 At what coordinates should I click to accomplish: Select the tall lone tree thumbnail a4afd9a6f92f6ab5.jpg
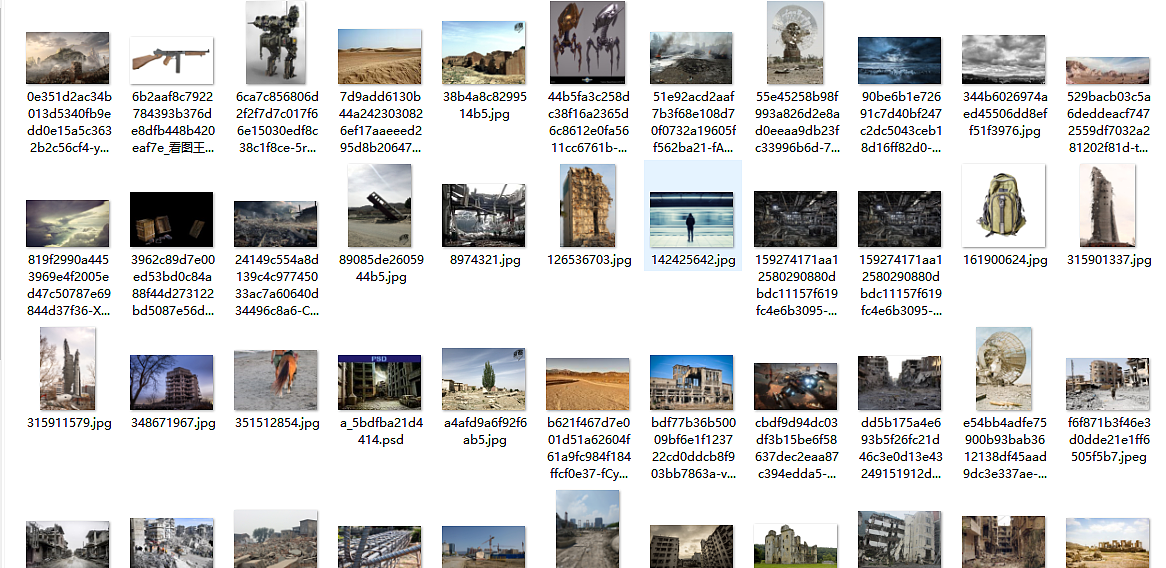pos(483,379)
